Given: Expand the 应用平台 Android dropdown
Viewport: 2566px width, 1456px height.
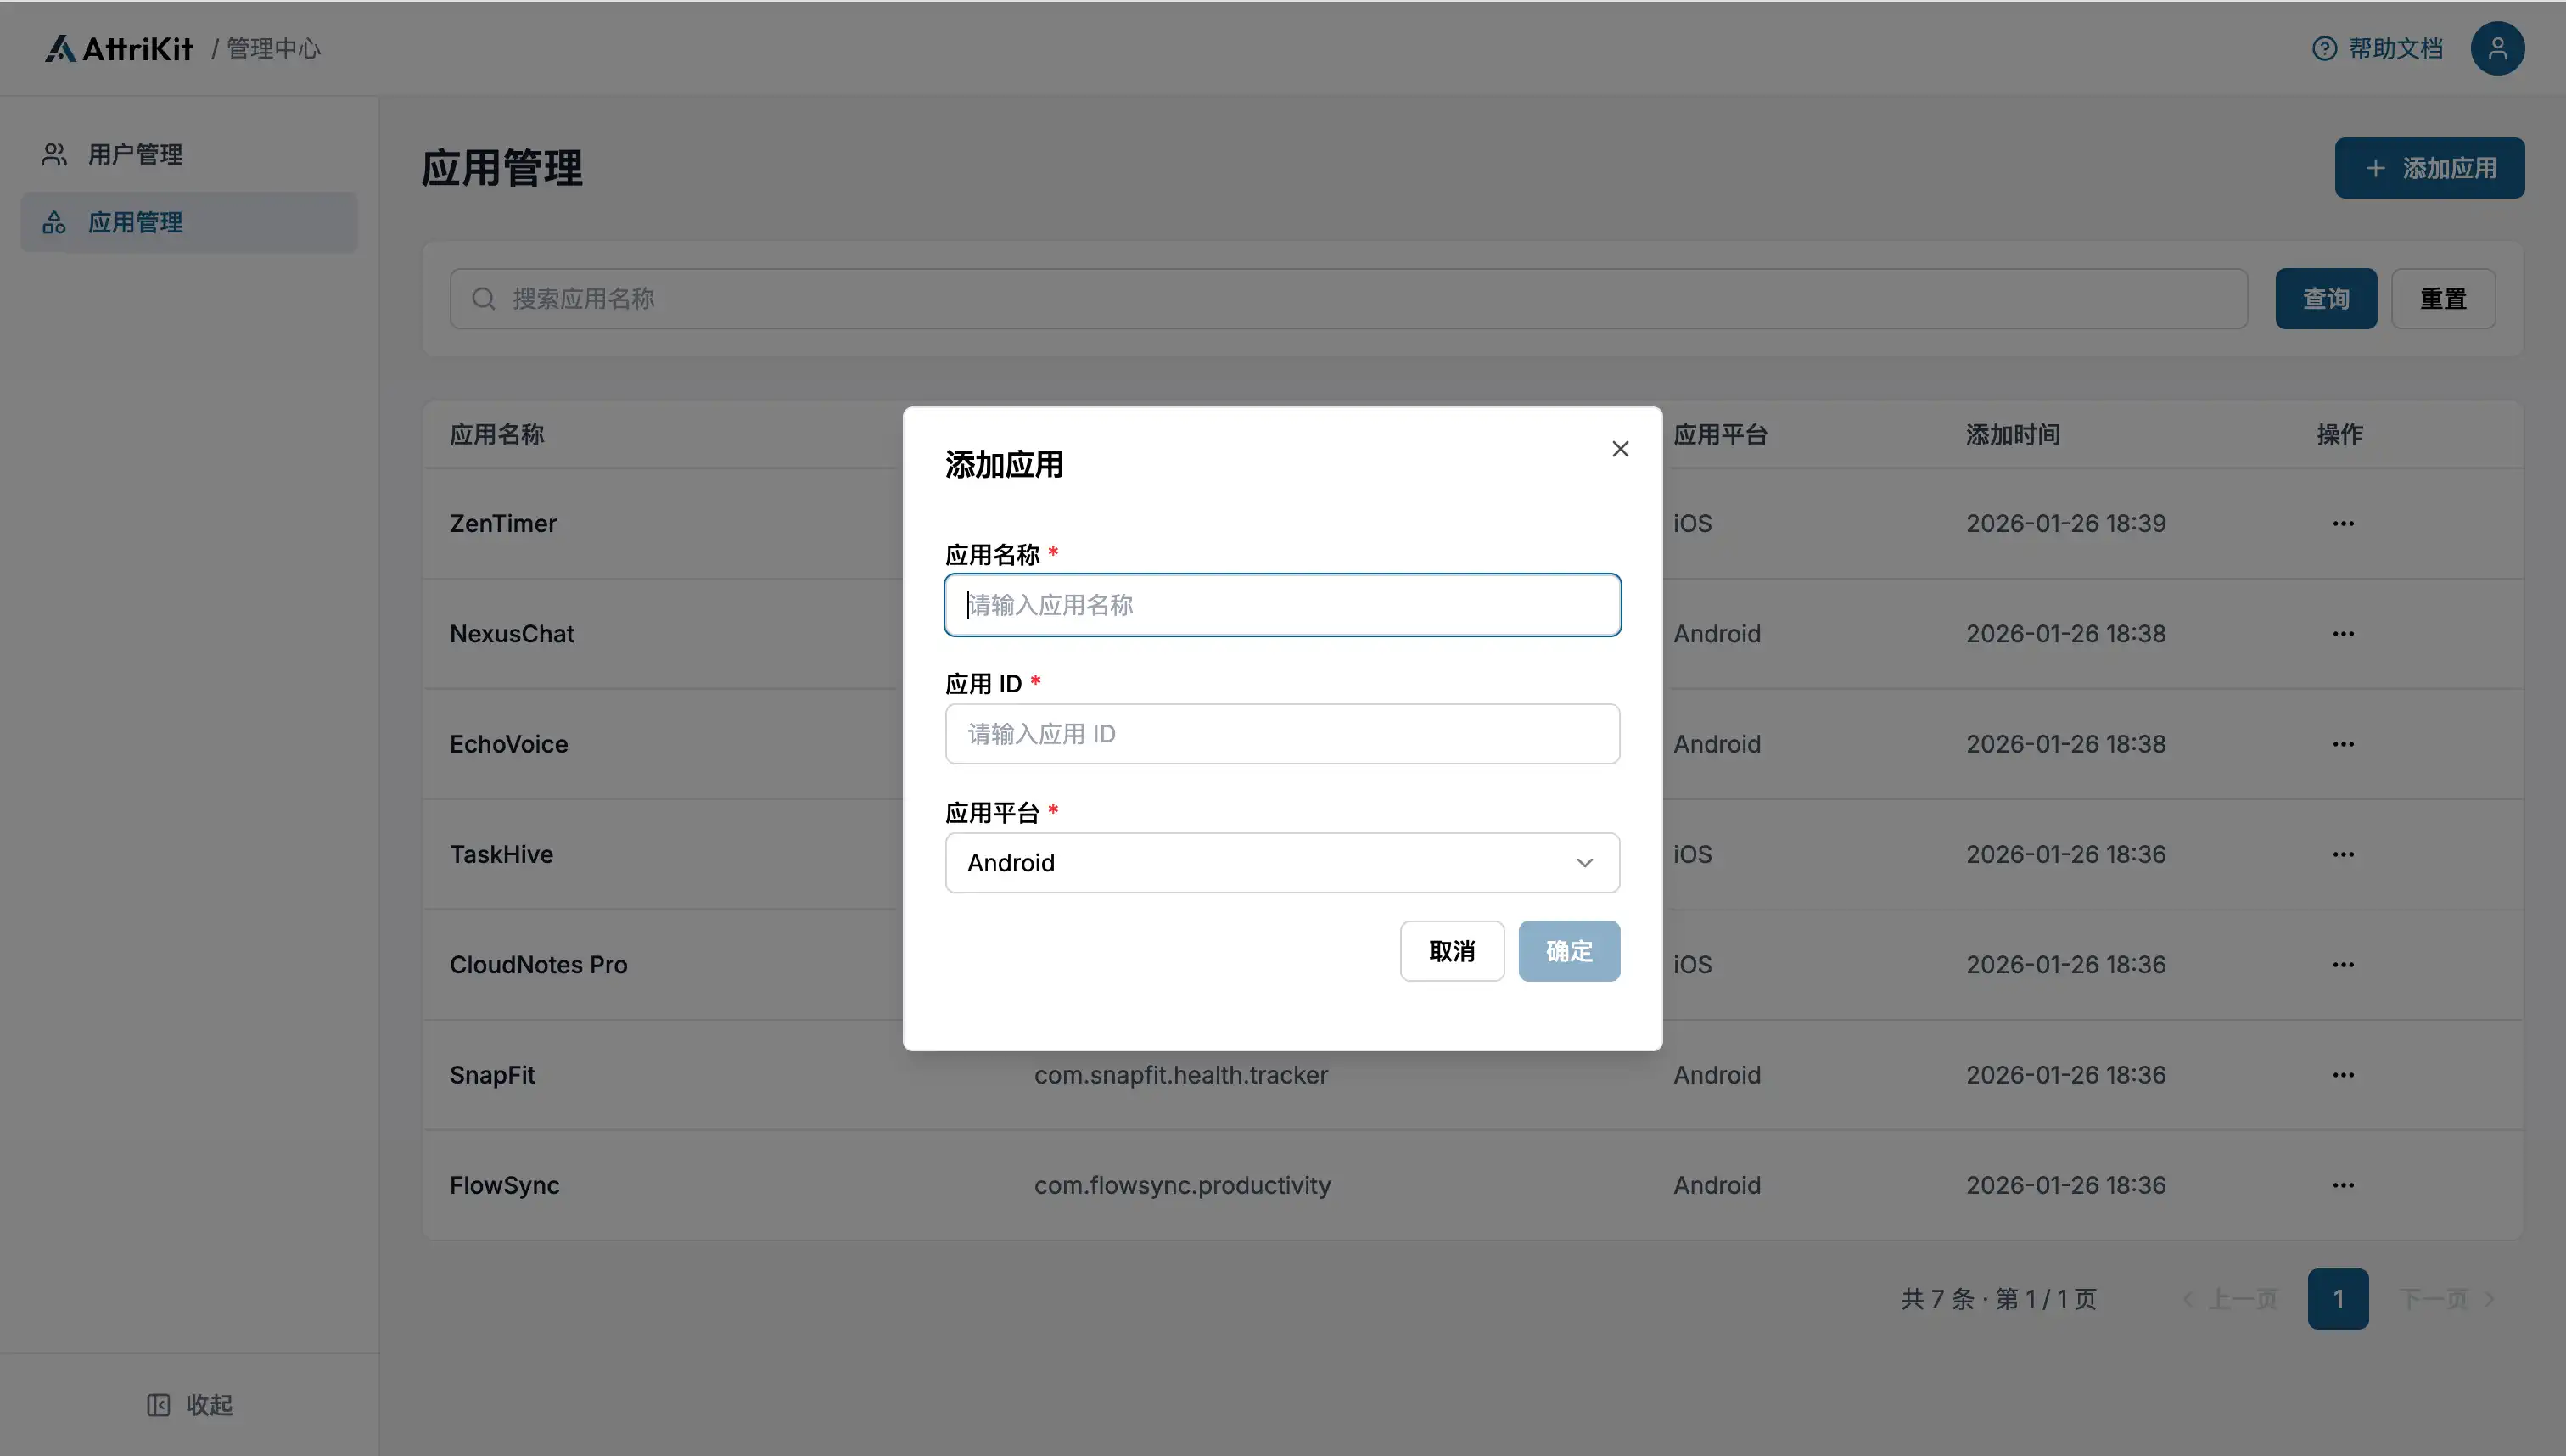Looking at the screenshot, I should coord(1282,862).
